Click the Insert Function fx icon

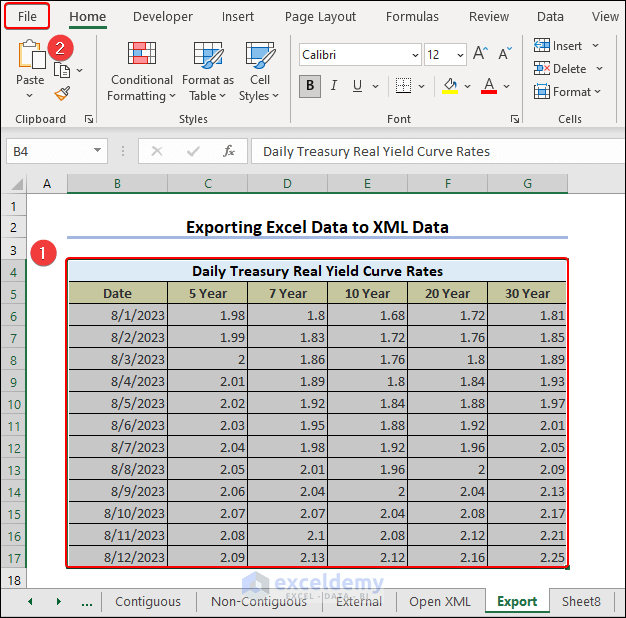tap(228, 151)
